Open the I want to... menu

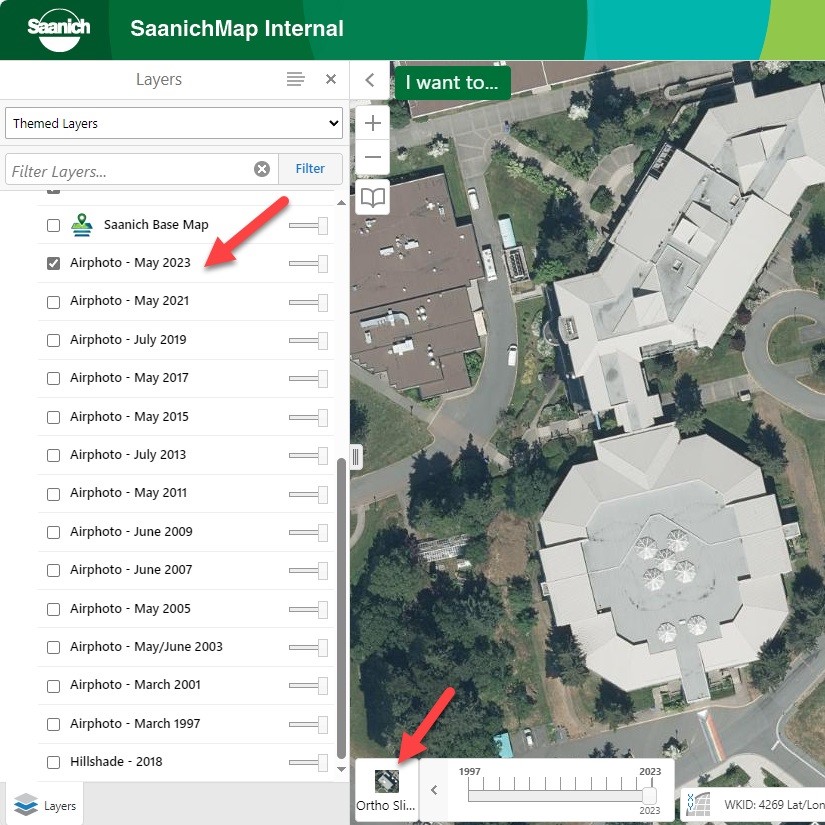[x=452, y=82]
